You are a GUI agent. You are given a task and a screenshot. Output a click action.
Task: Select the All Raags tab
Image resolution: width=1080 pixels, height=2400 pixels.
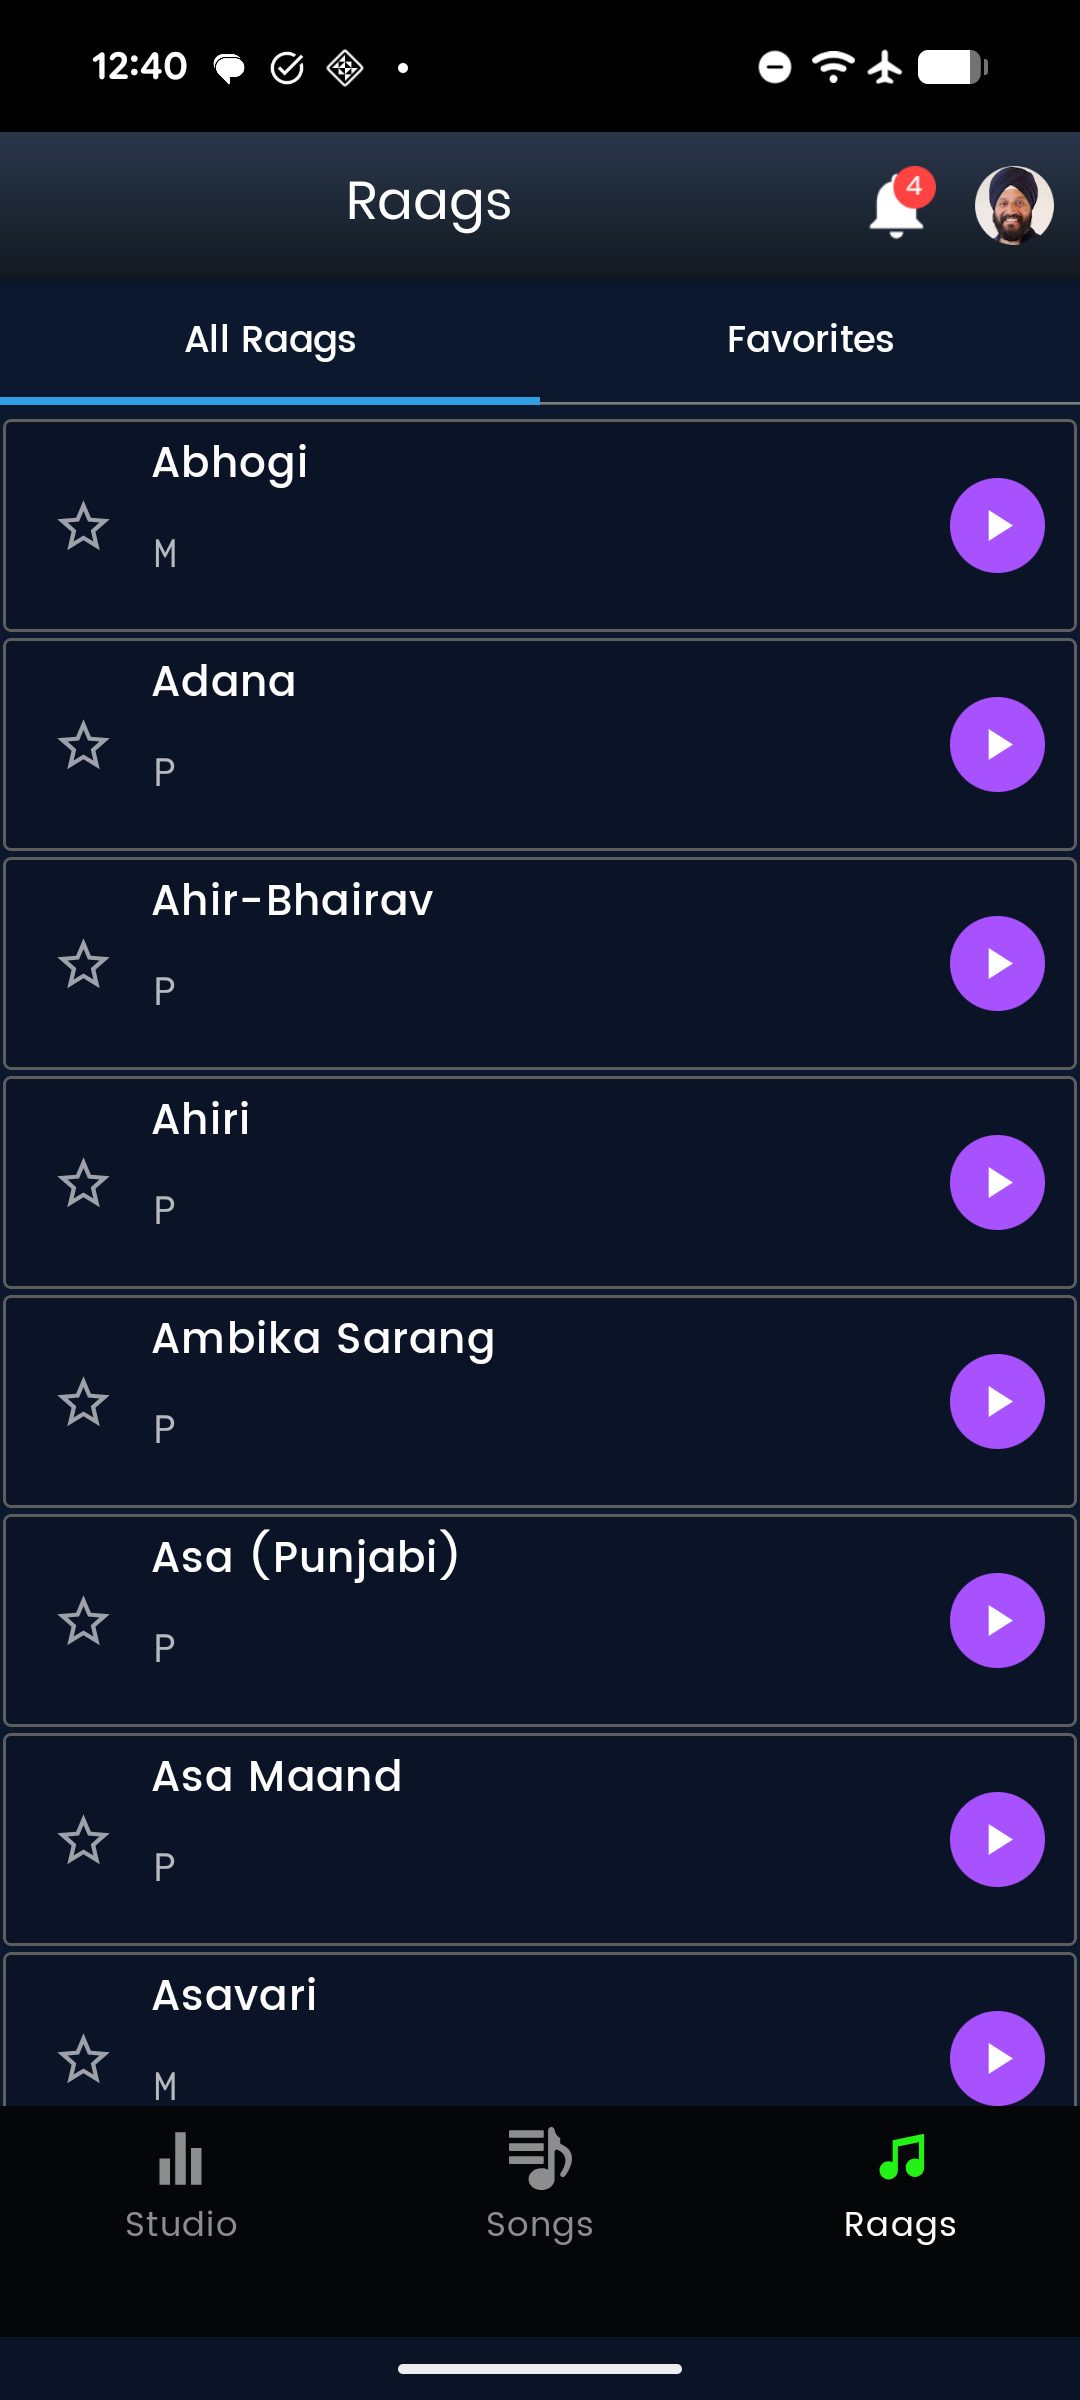(x=270, y=340)
